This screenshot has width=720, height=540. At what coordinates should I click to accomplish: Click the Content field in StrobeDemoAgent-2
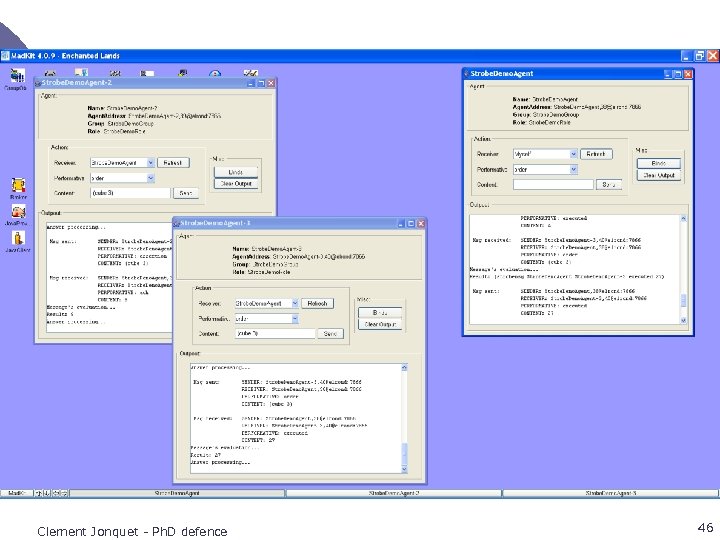pyautogui.click(x=130, y=193)
